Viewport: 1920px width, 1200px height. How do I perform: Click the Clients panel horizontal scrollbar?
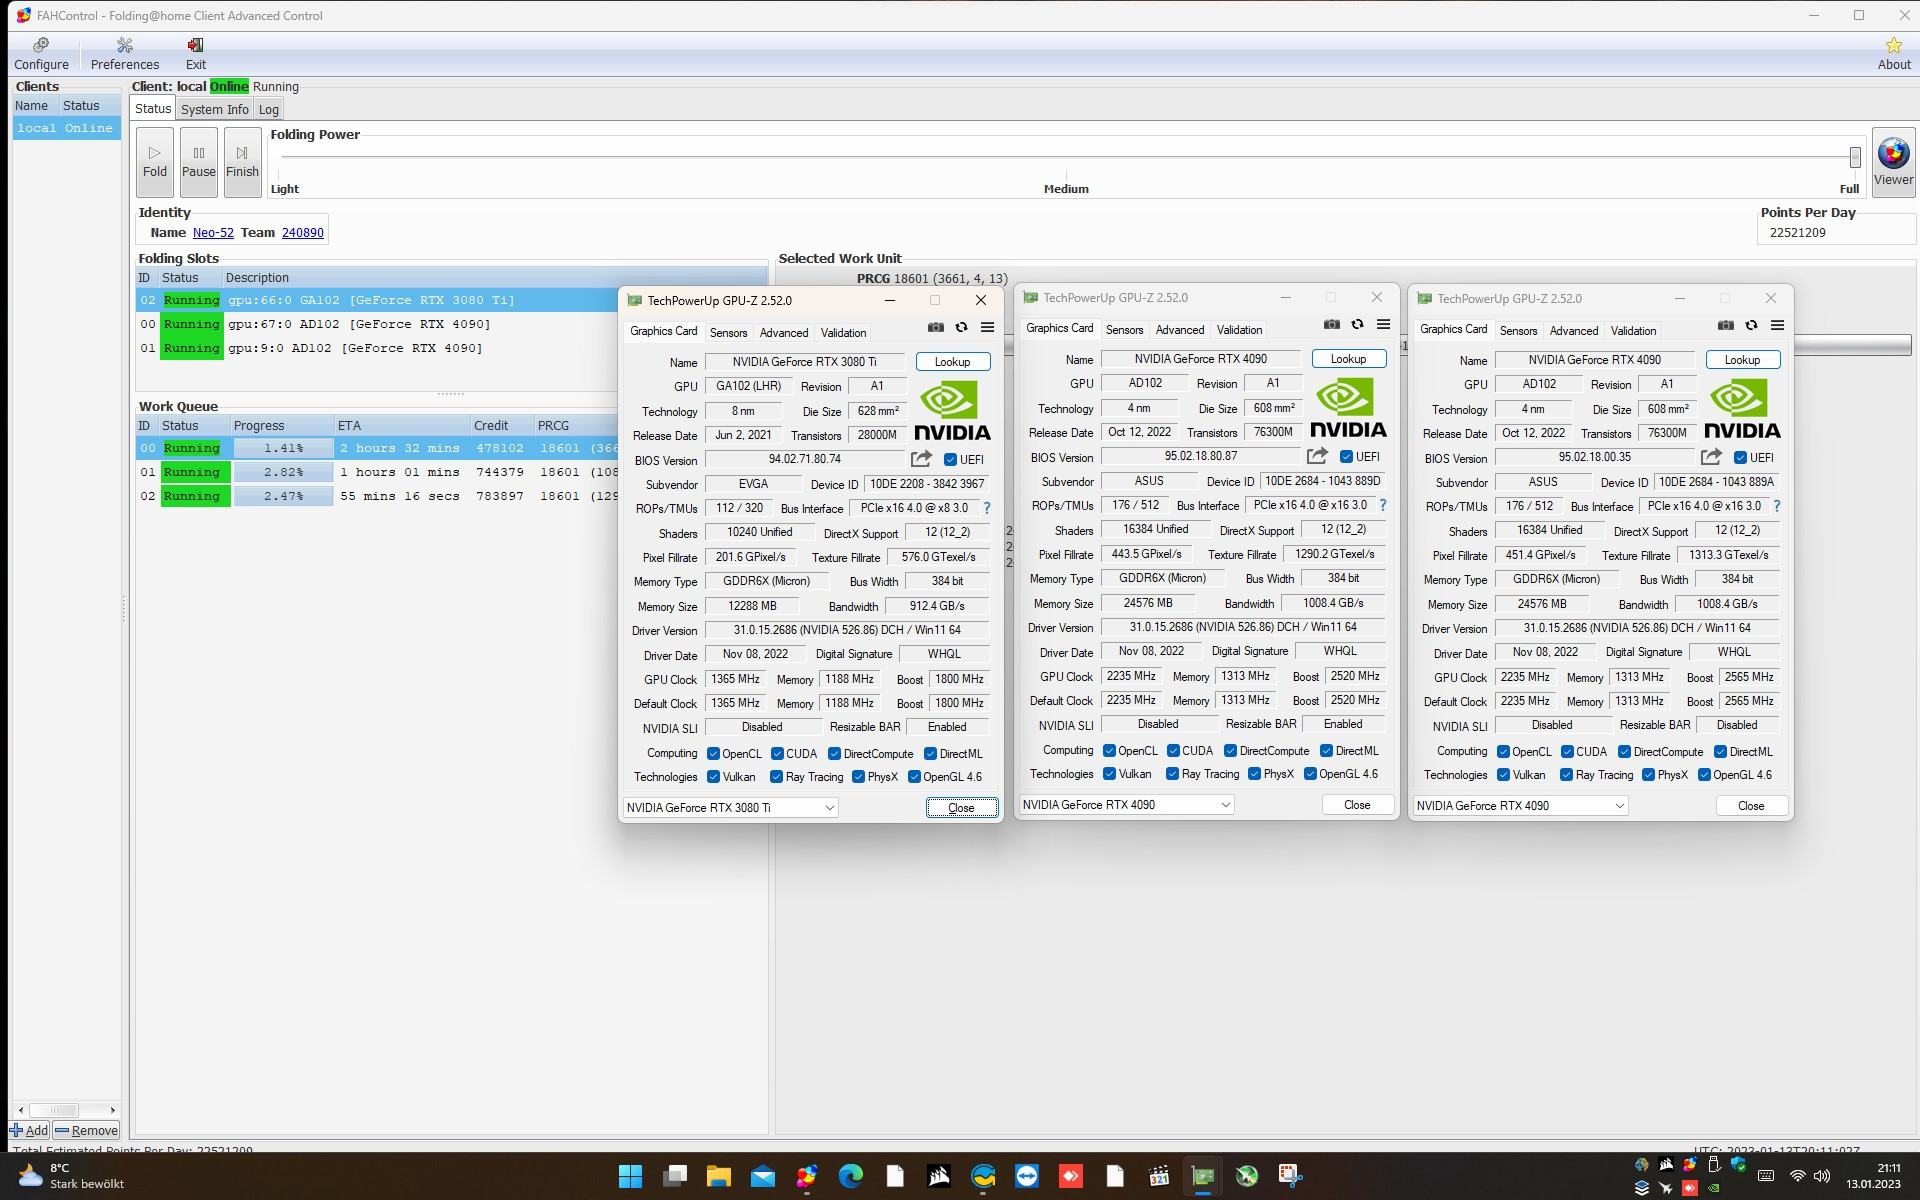pyautogui.click(x=66, y=1110)
